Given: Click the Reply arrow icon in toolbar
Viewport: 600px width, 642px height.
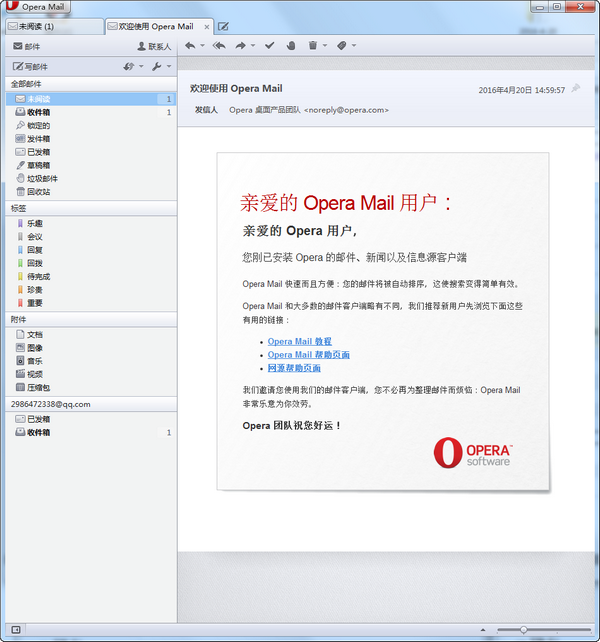Looking at the screenshot, I should pos(189,46).
